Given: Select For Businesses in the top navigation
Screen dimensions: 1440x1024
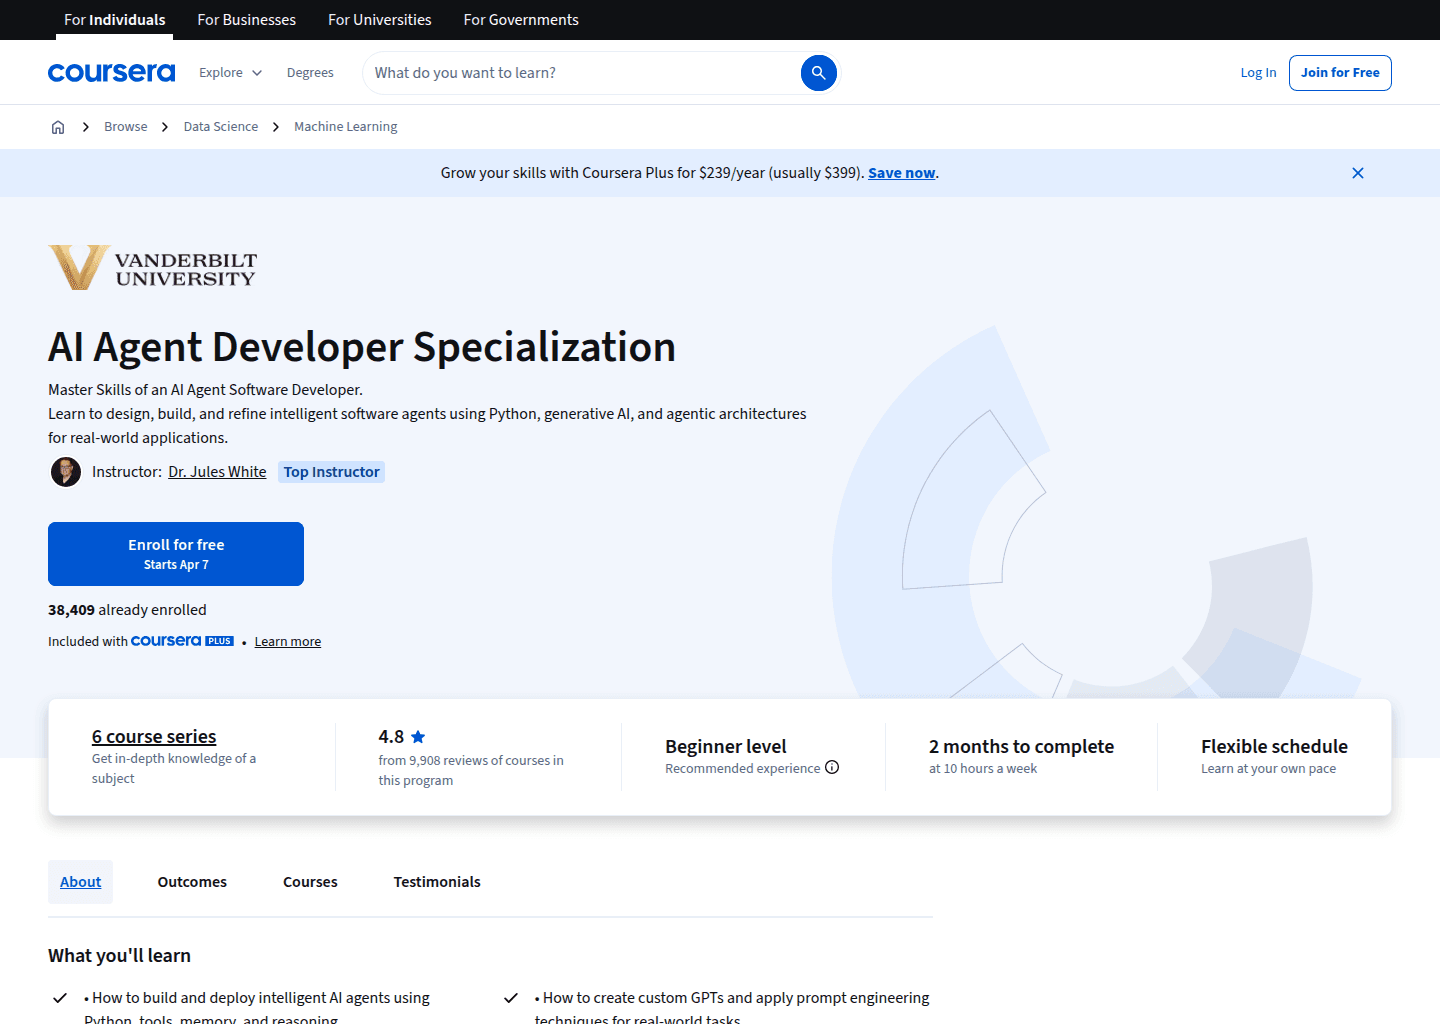Looking at the screenshot, I should (246, 19).
